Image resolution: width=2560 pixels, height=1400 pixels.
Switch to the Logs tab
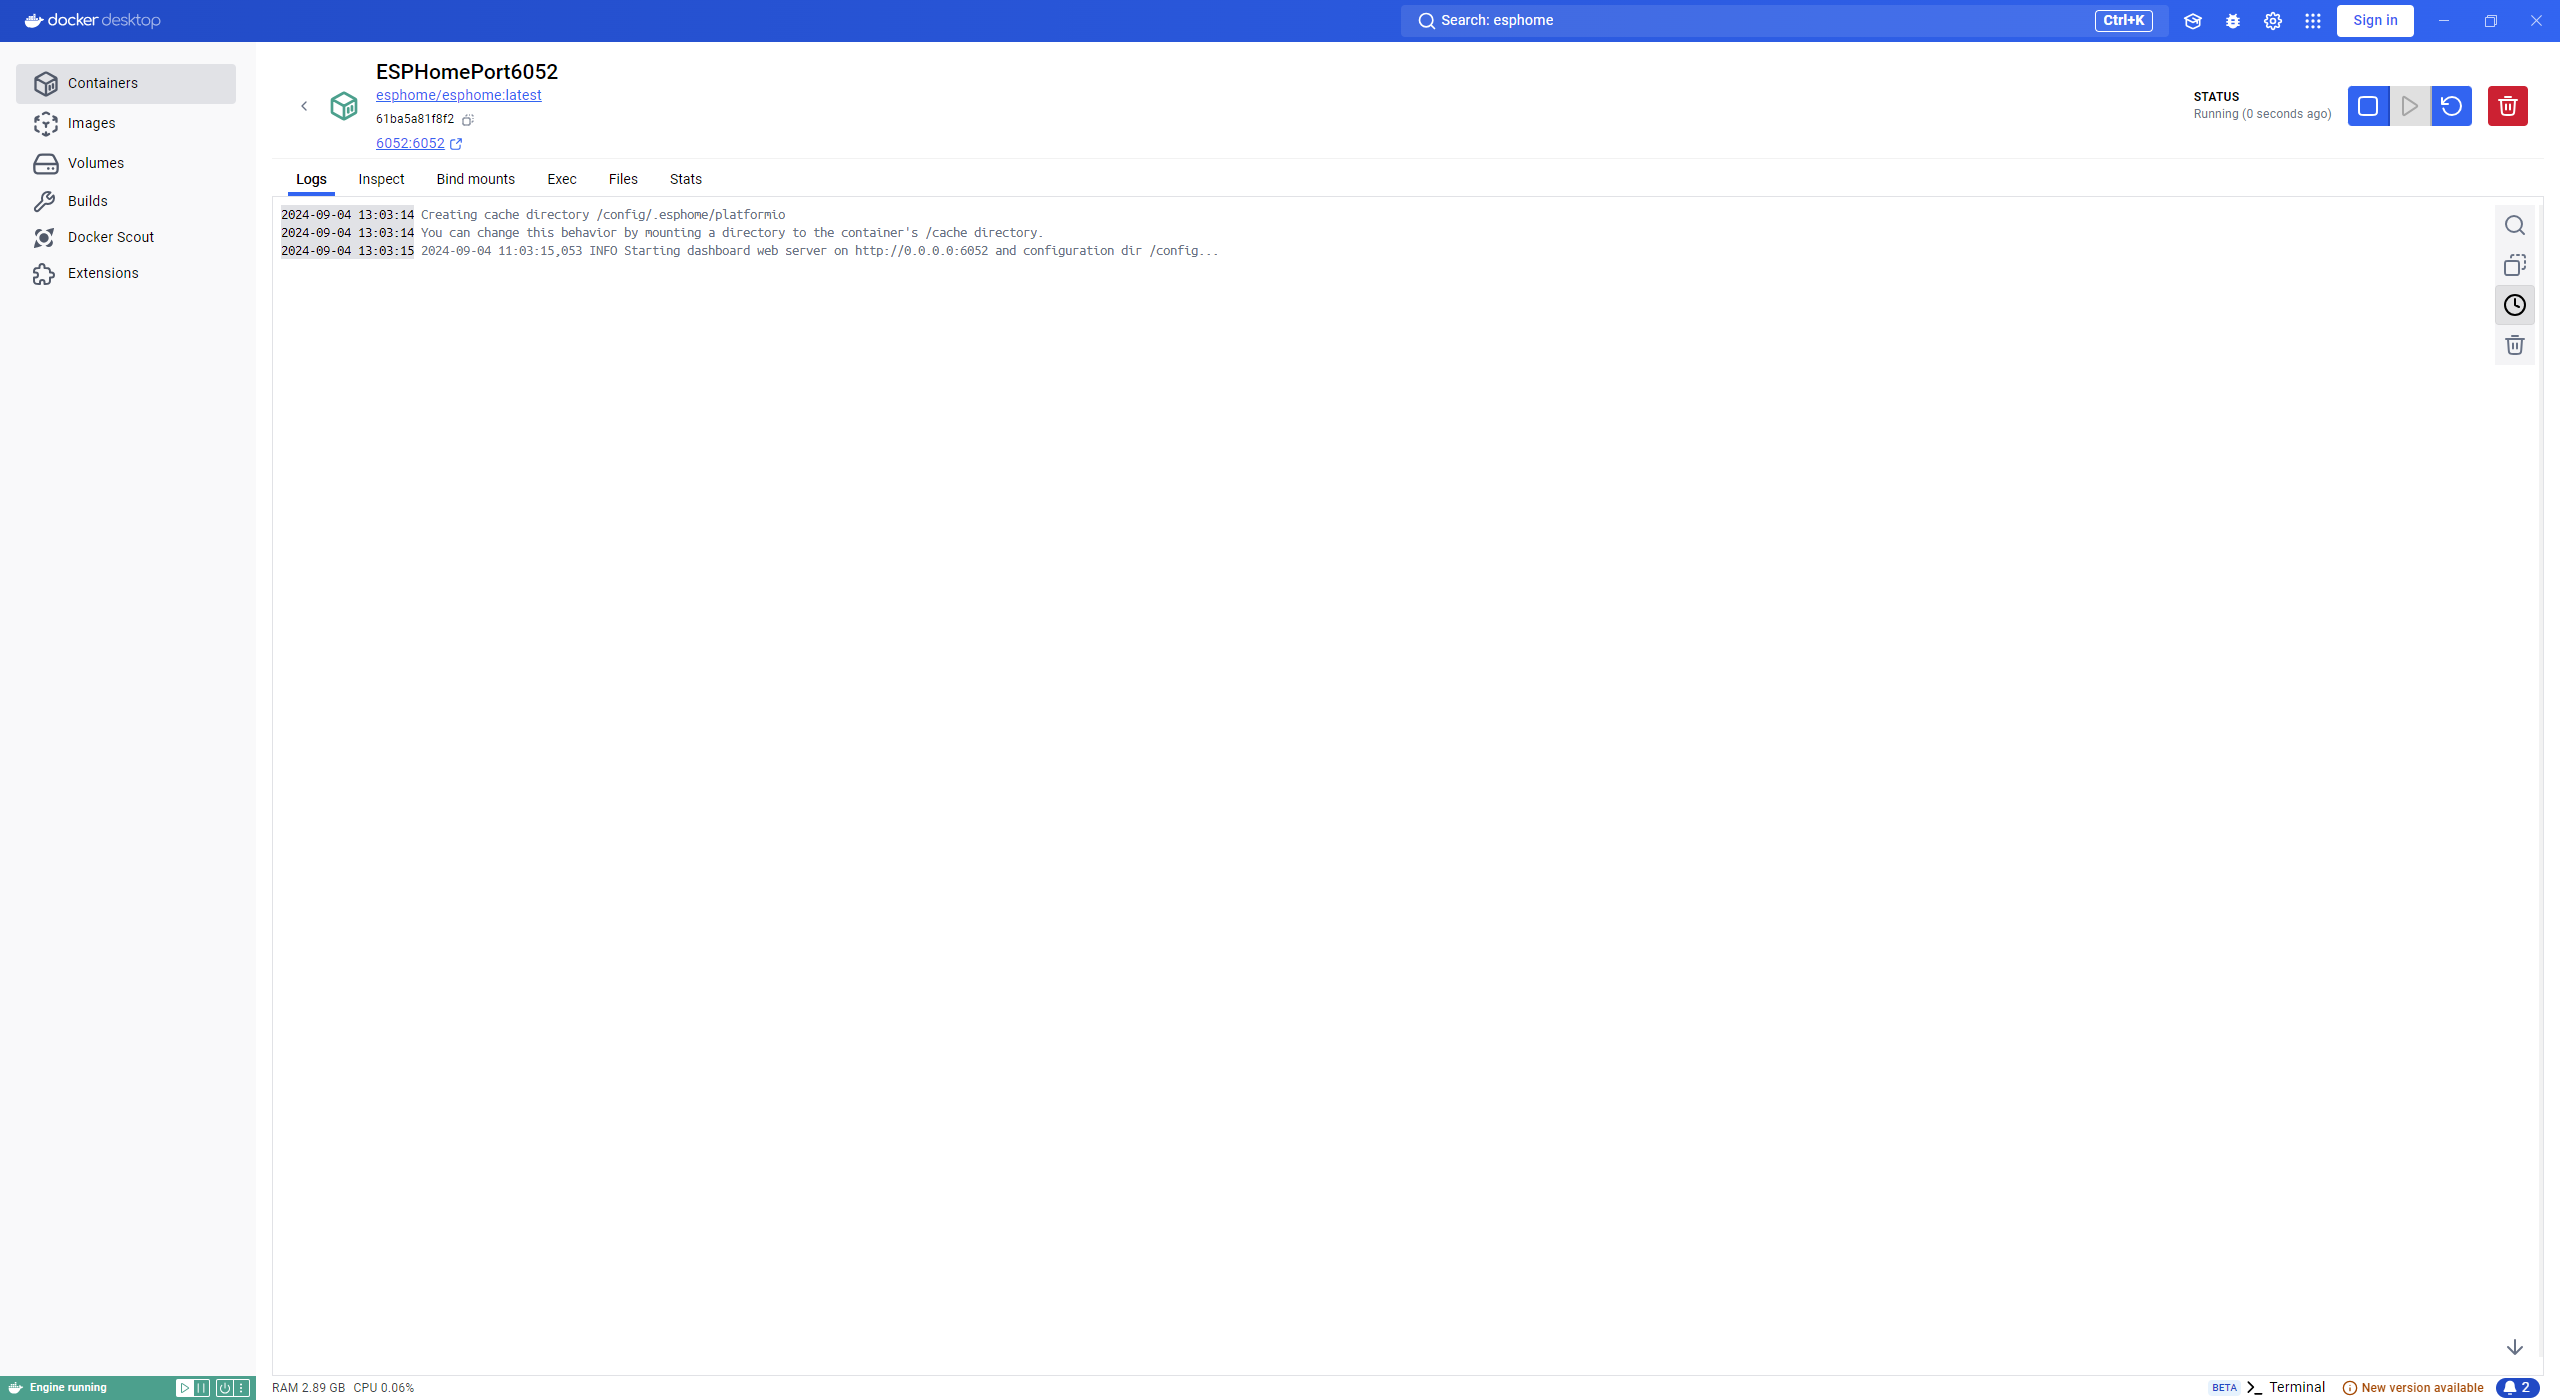311,179
